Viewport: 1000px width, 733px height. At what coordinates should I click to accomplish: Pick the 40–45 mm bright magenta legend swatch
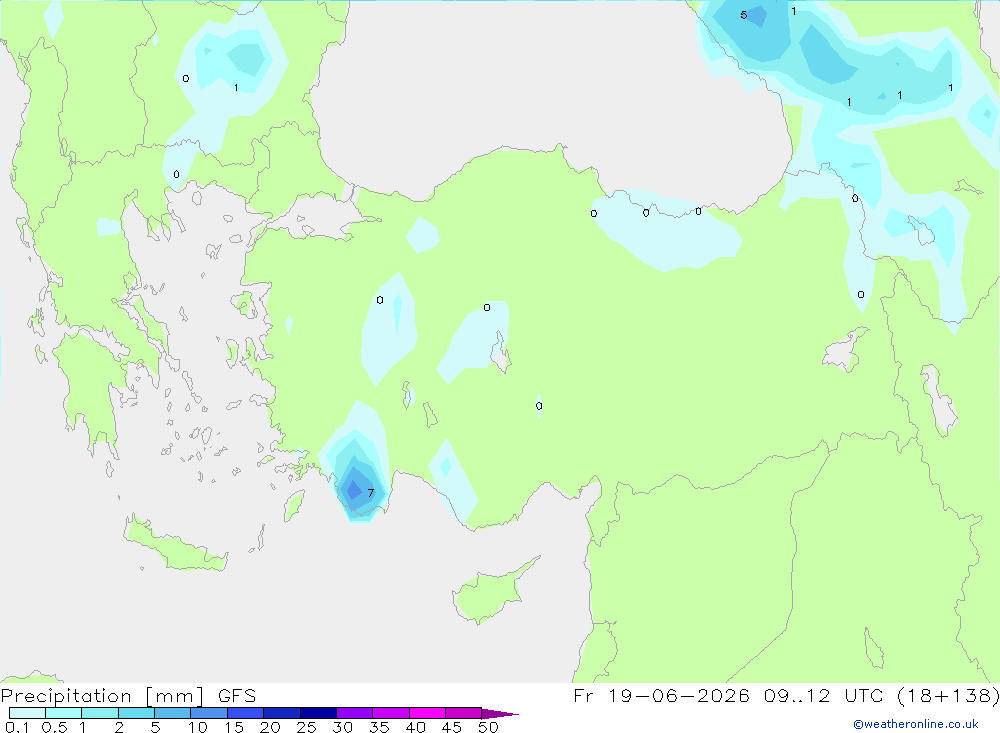click(x=427, y=713)
